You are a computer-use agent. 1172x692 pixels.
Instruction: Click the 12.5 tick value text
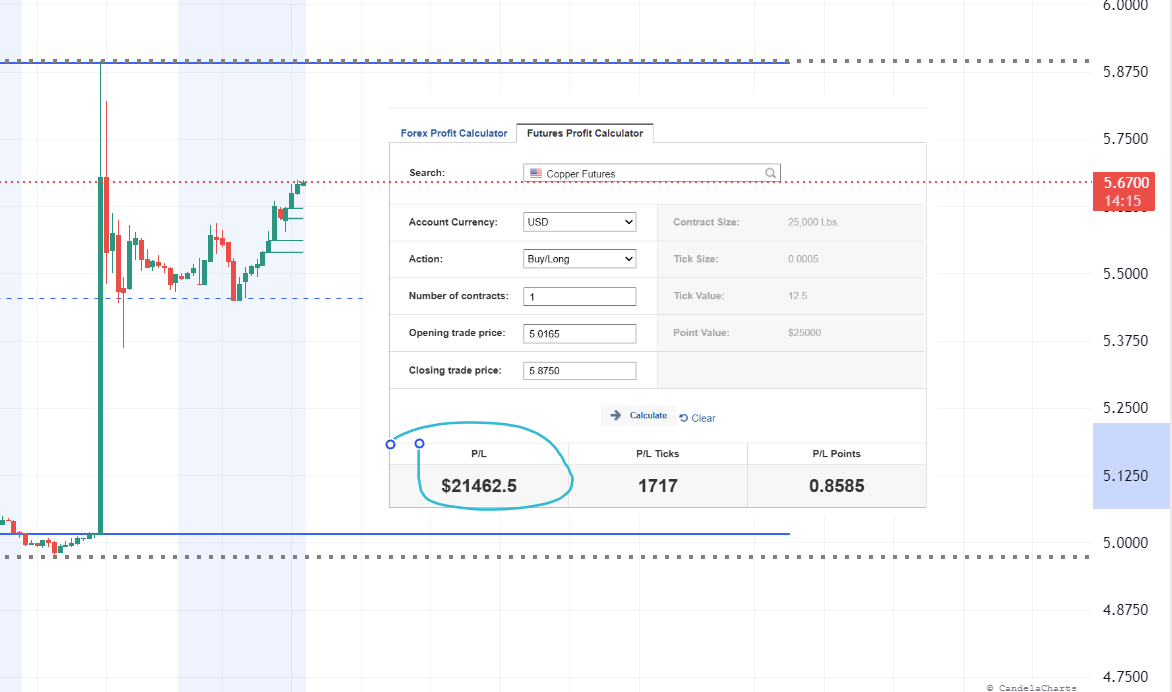[x=798, y=296]
